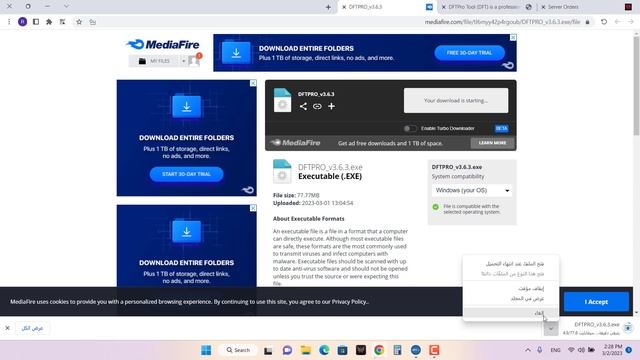Click the MY FILES button
The image size is (640, 360).
coord(155,61)
